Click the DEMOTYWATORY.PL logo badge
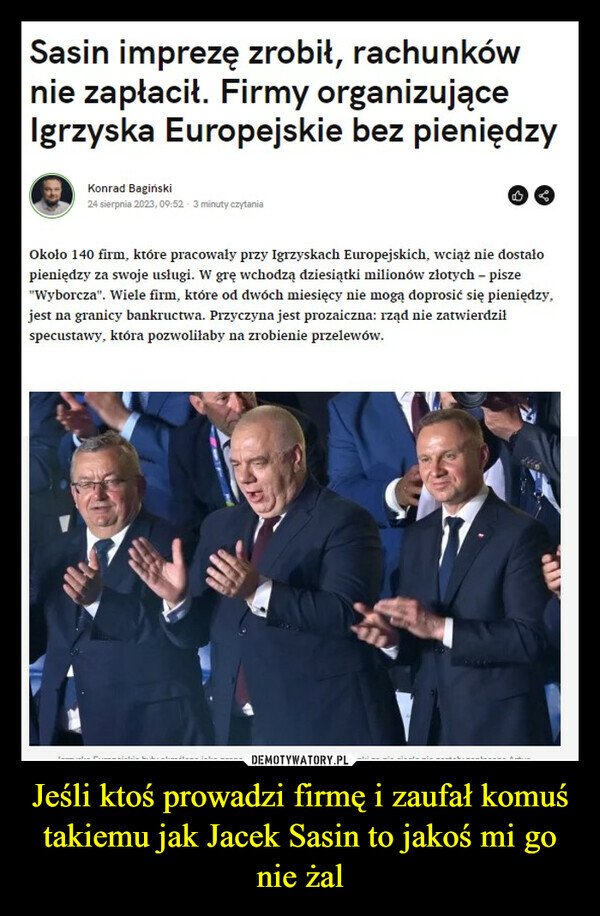Image resolution: width=600 pixels, height=916 pixels. click(299, 760)
